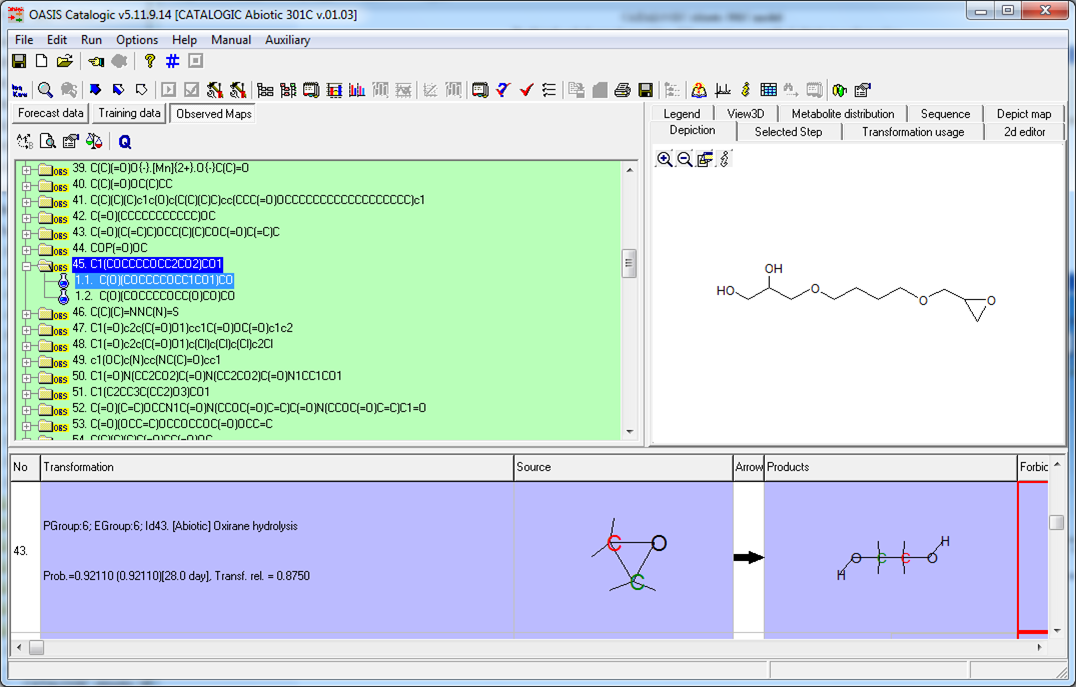1076x687 pixels.
Task: Expand tree item 40
Action: coord(26,186)
